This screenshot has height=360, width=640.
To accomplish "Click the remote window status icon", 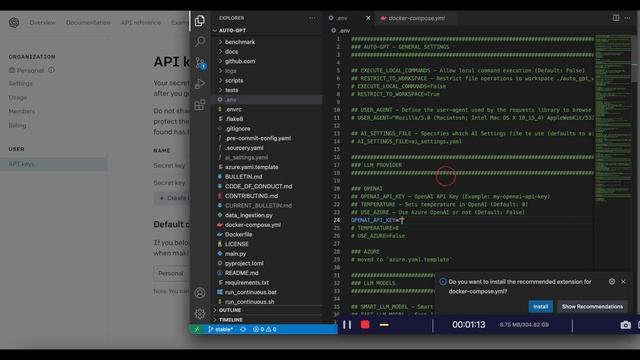I will pyautogui.click(x=197, y=329).
